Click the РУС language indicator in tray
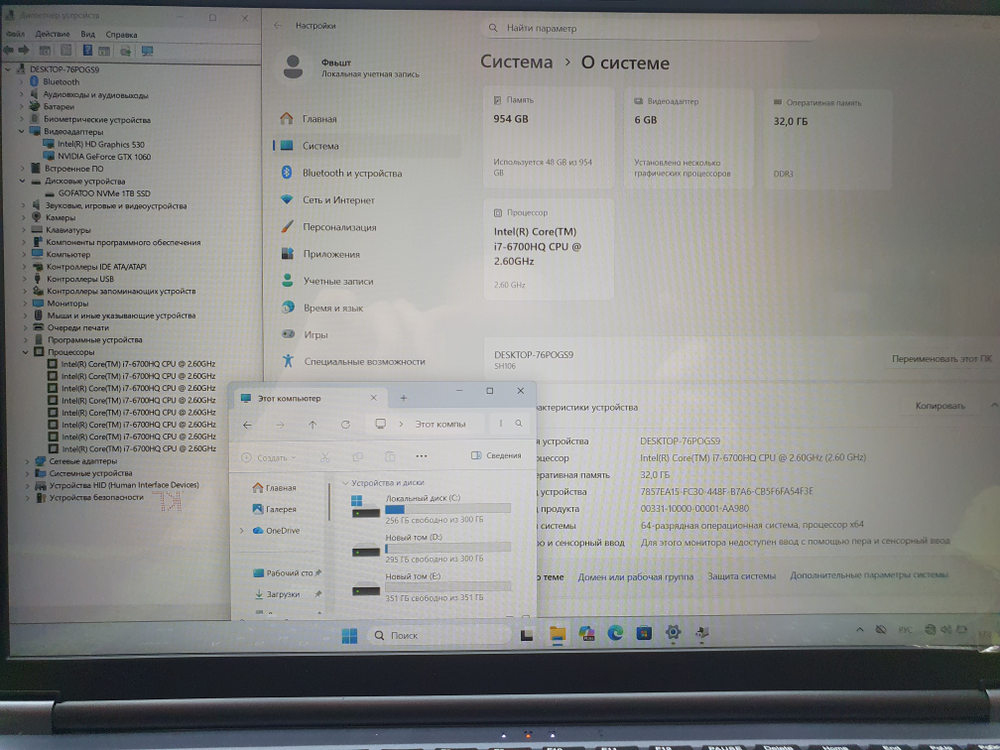Screen dimensions: 1000x750 click(x=904, y=630)
